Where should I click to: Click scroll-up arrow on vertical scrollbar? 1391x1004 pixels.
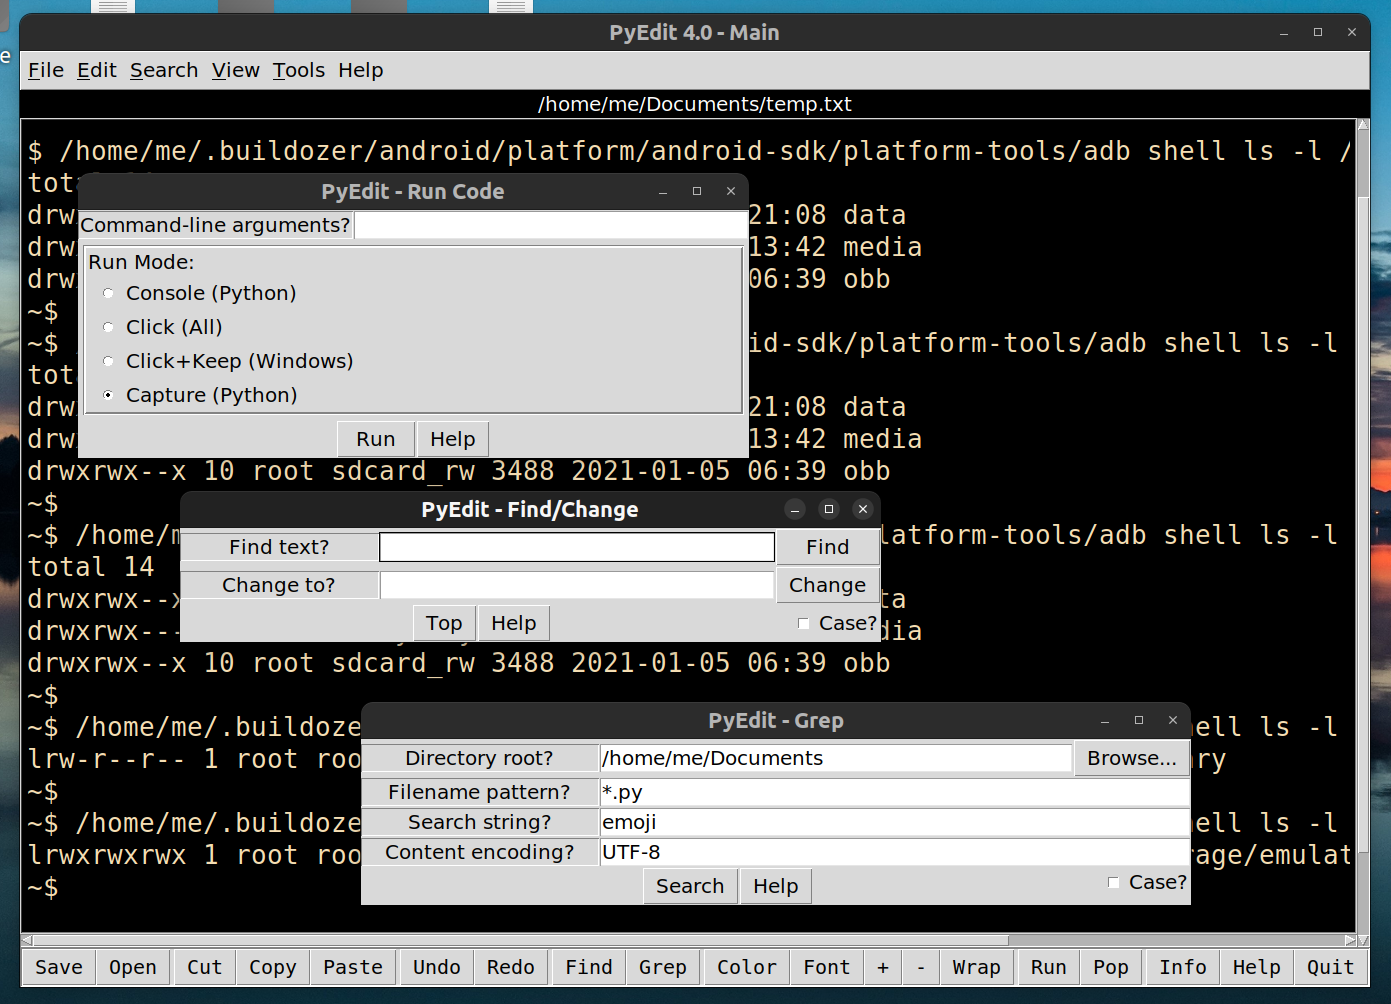[1362, 126]
